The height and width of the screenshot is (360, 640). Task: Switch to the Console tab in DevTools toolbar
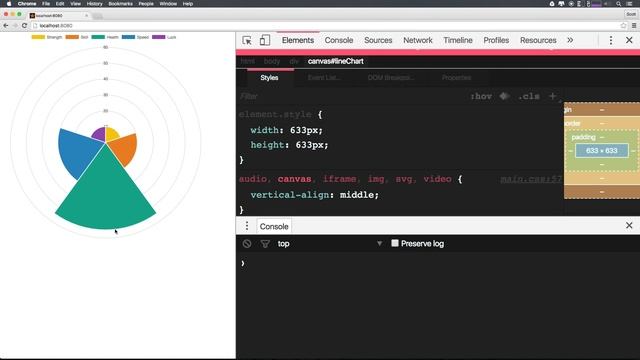point(339,40)
